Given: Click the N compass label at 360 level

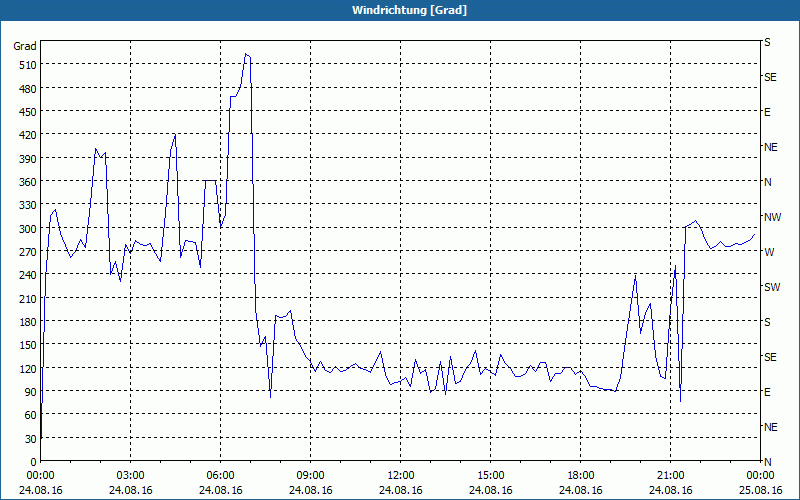Looking at the screenshot, I should tap(767, 182).
